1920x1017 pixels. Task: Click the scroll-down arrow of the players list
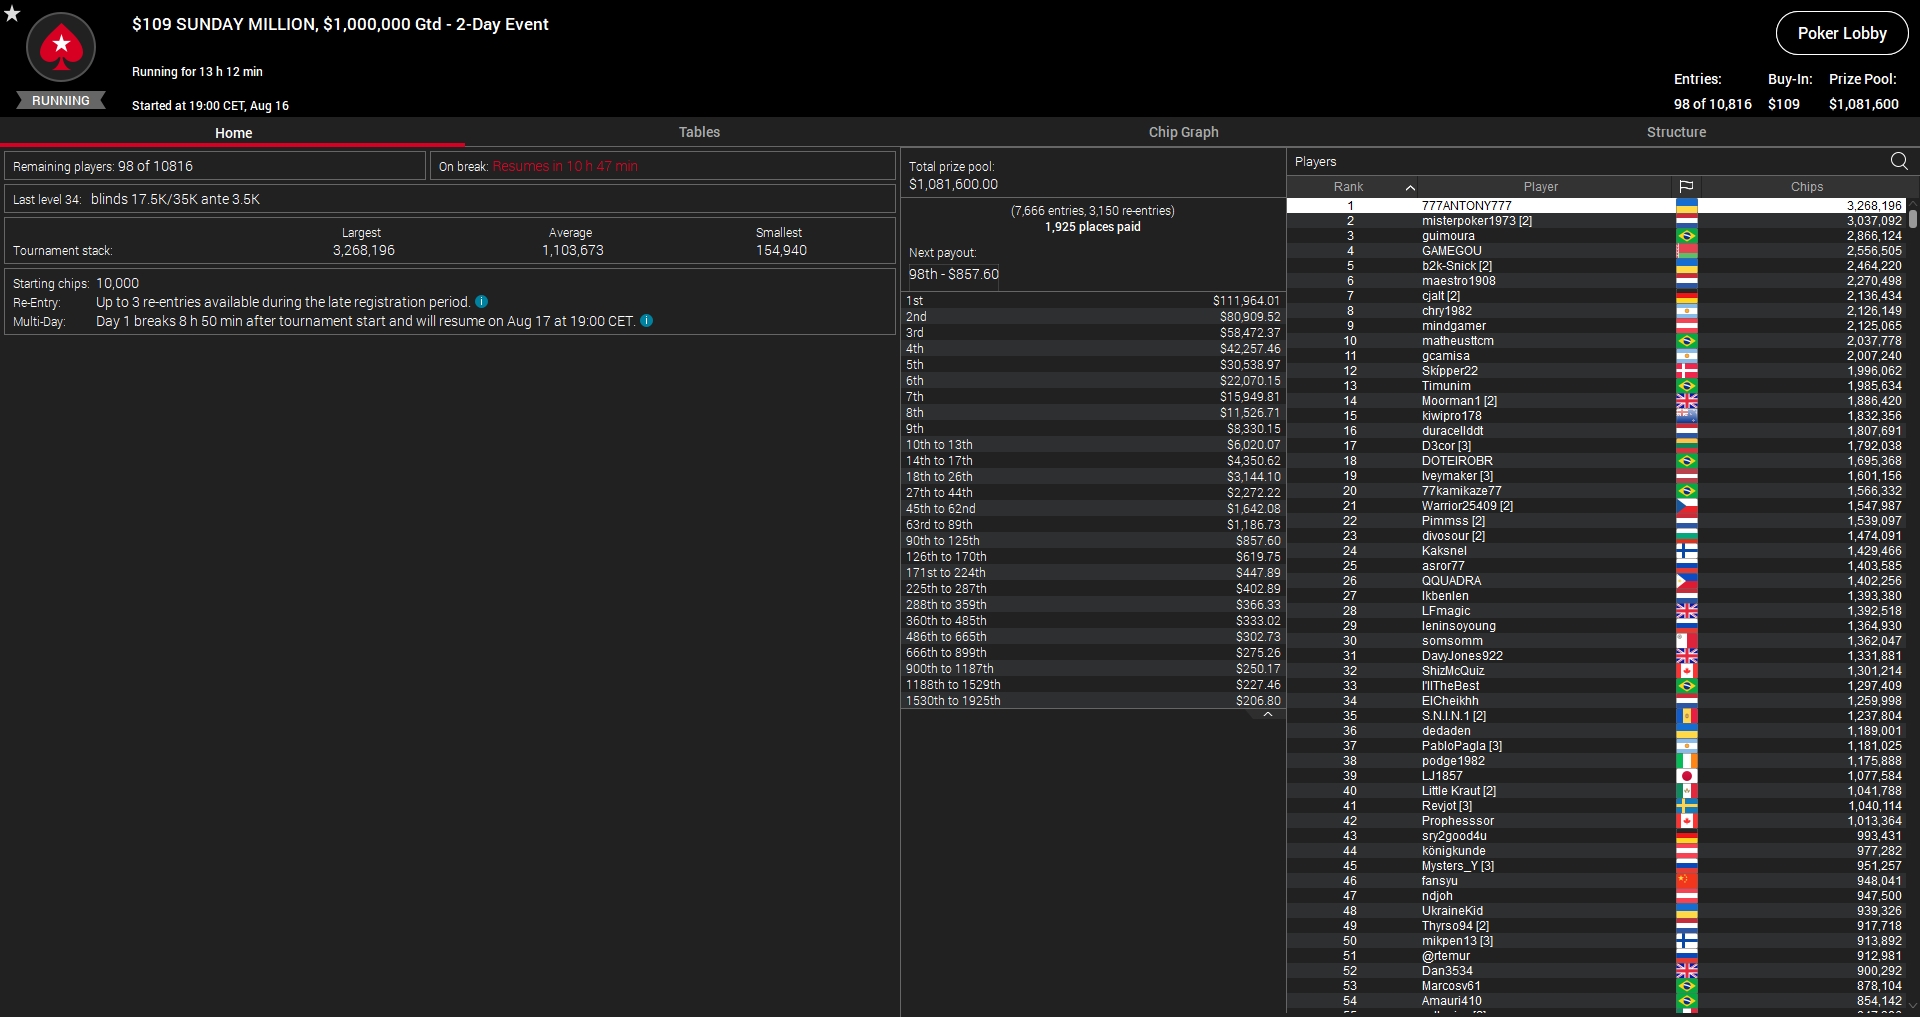pyautogui.click(x=1913, y=1007)
